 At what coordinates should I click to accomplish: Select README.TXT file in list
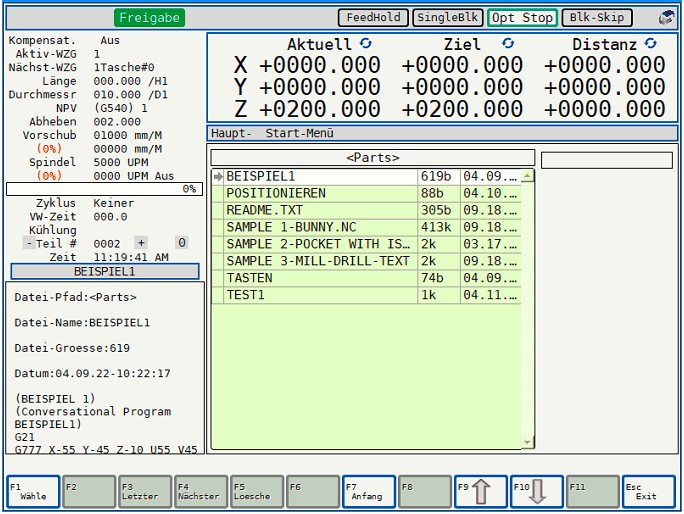pyautogui.click(x=366, y=210)
